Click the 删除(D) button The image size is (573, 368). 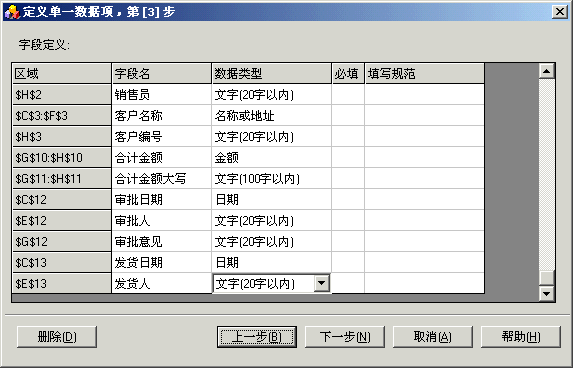point(57,337)
